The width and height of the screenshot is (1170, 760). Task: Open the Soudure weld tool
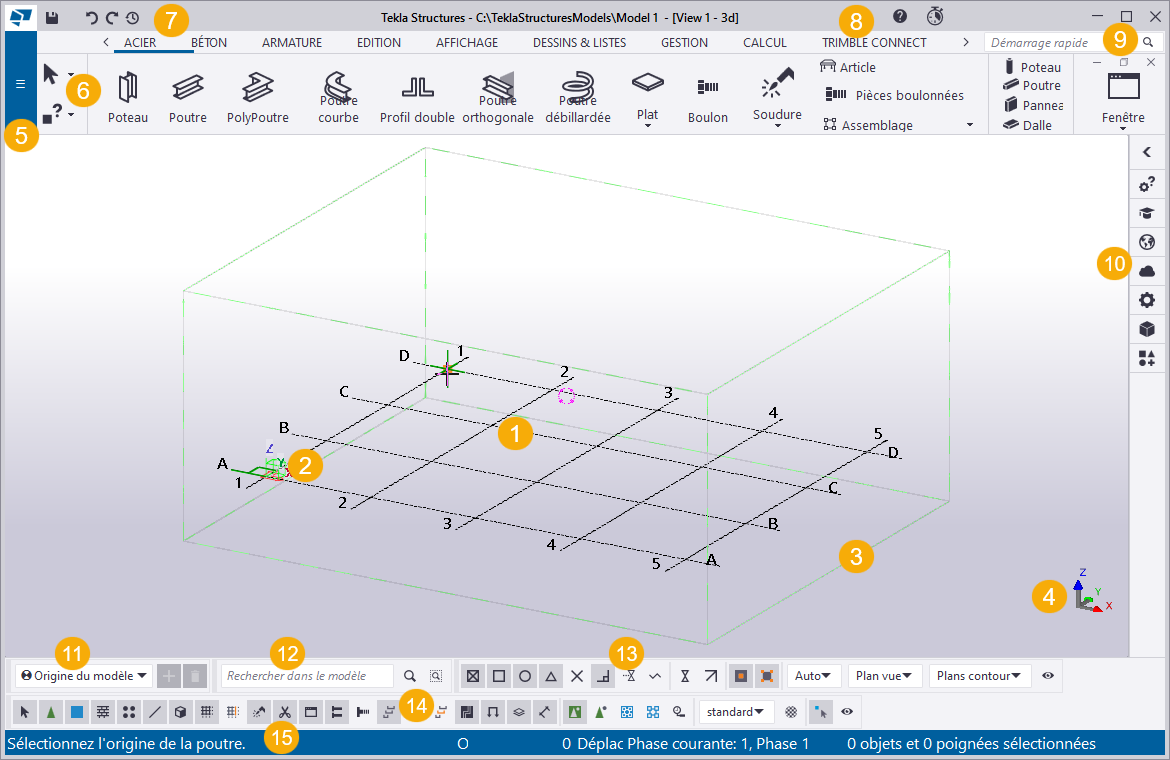pos(777,95)
